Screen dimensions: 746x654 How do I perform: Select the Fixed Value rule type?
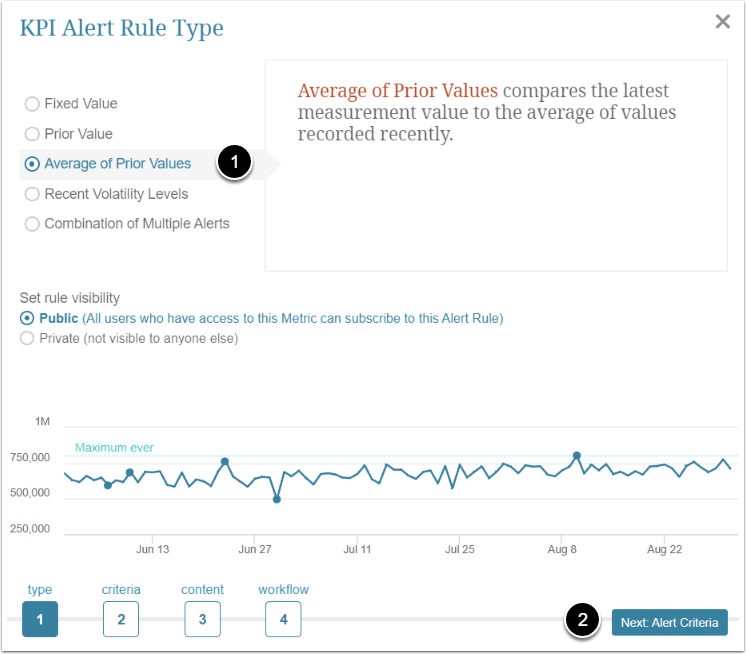[33, 104]
